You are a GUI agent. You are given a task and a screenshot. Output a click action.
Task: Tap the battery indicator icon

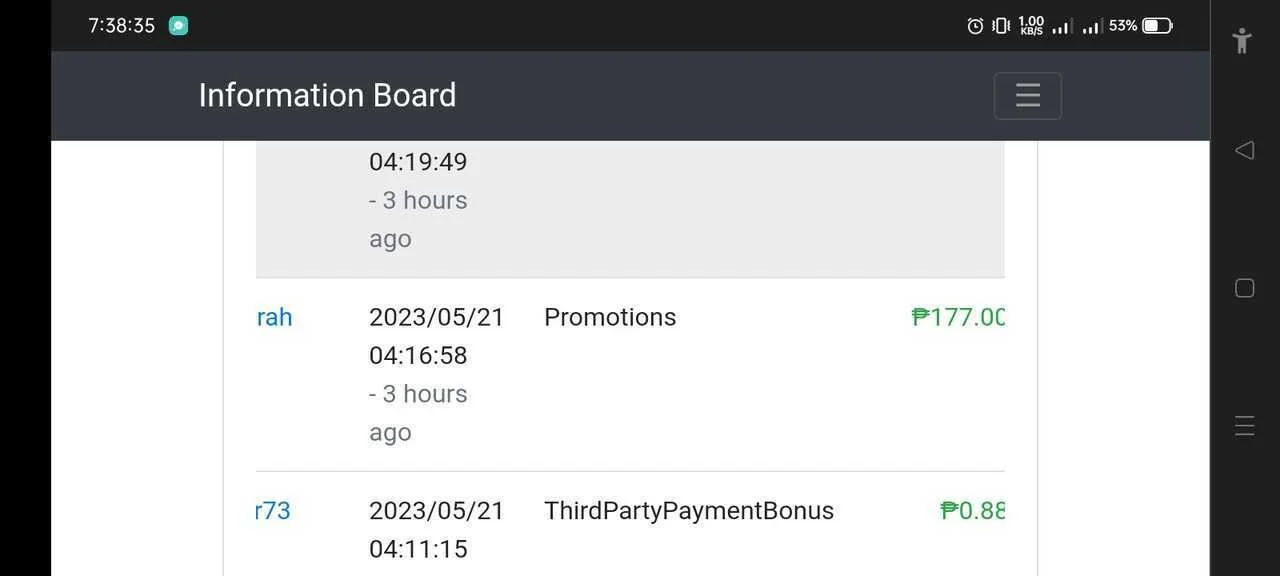[x=1158, y=25]
